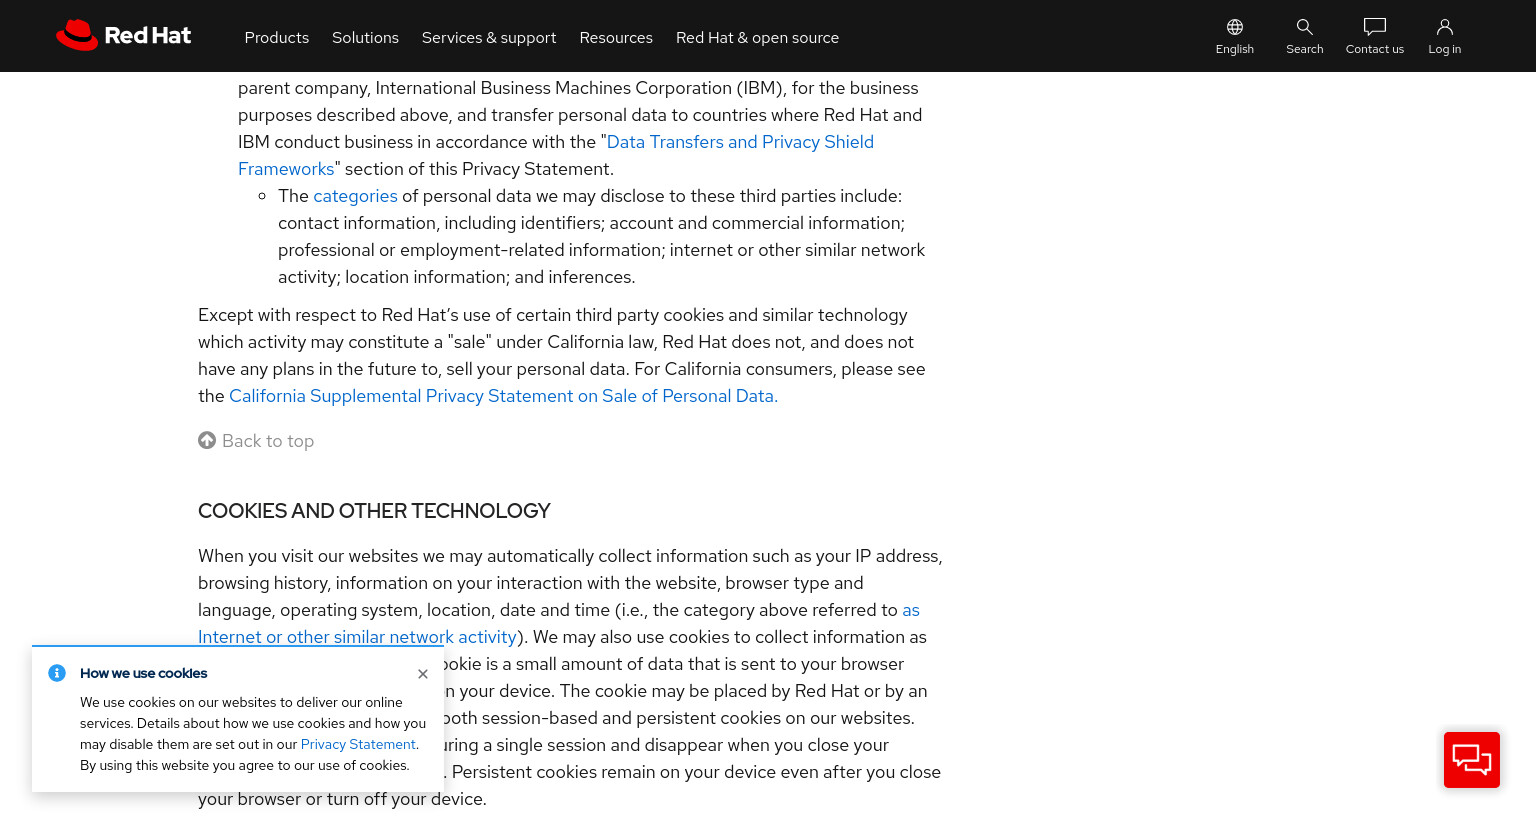Close the cookie notice popup
This screenshot has height=824, width=1536.
coord(423,674)
